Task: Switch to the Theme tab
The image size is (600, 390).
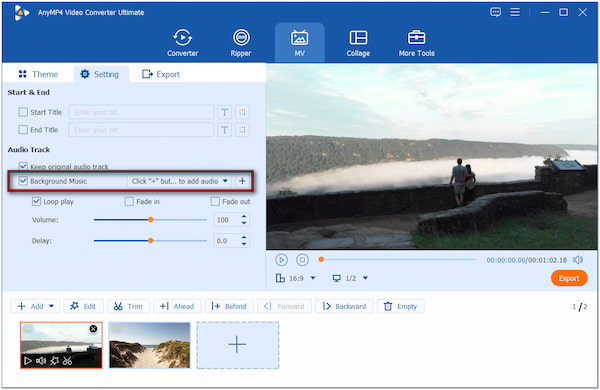Action: (x=38, y=74)
